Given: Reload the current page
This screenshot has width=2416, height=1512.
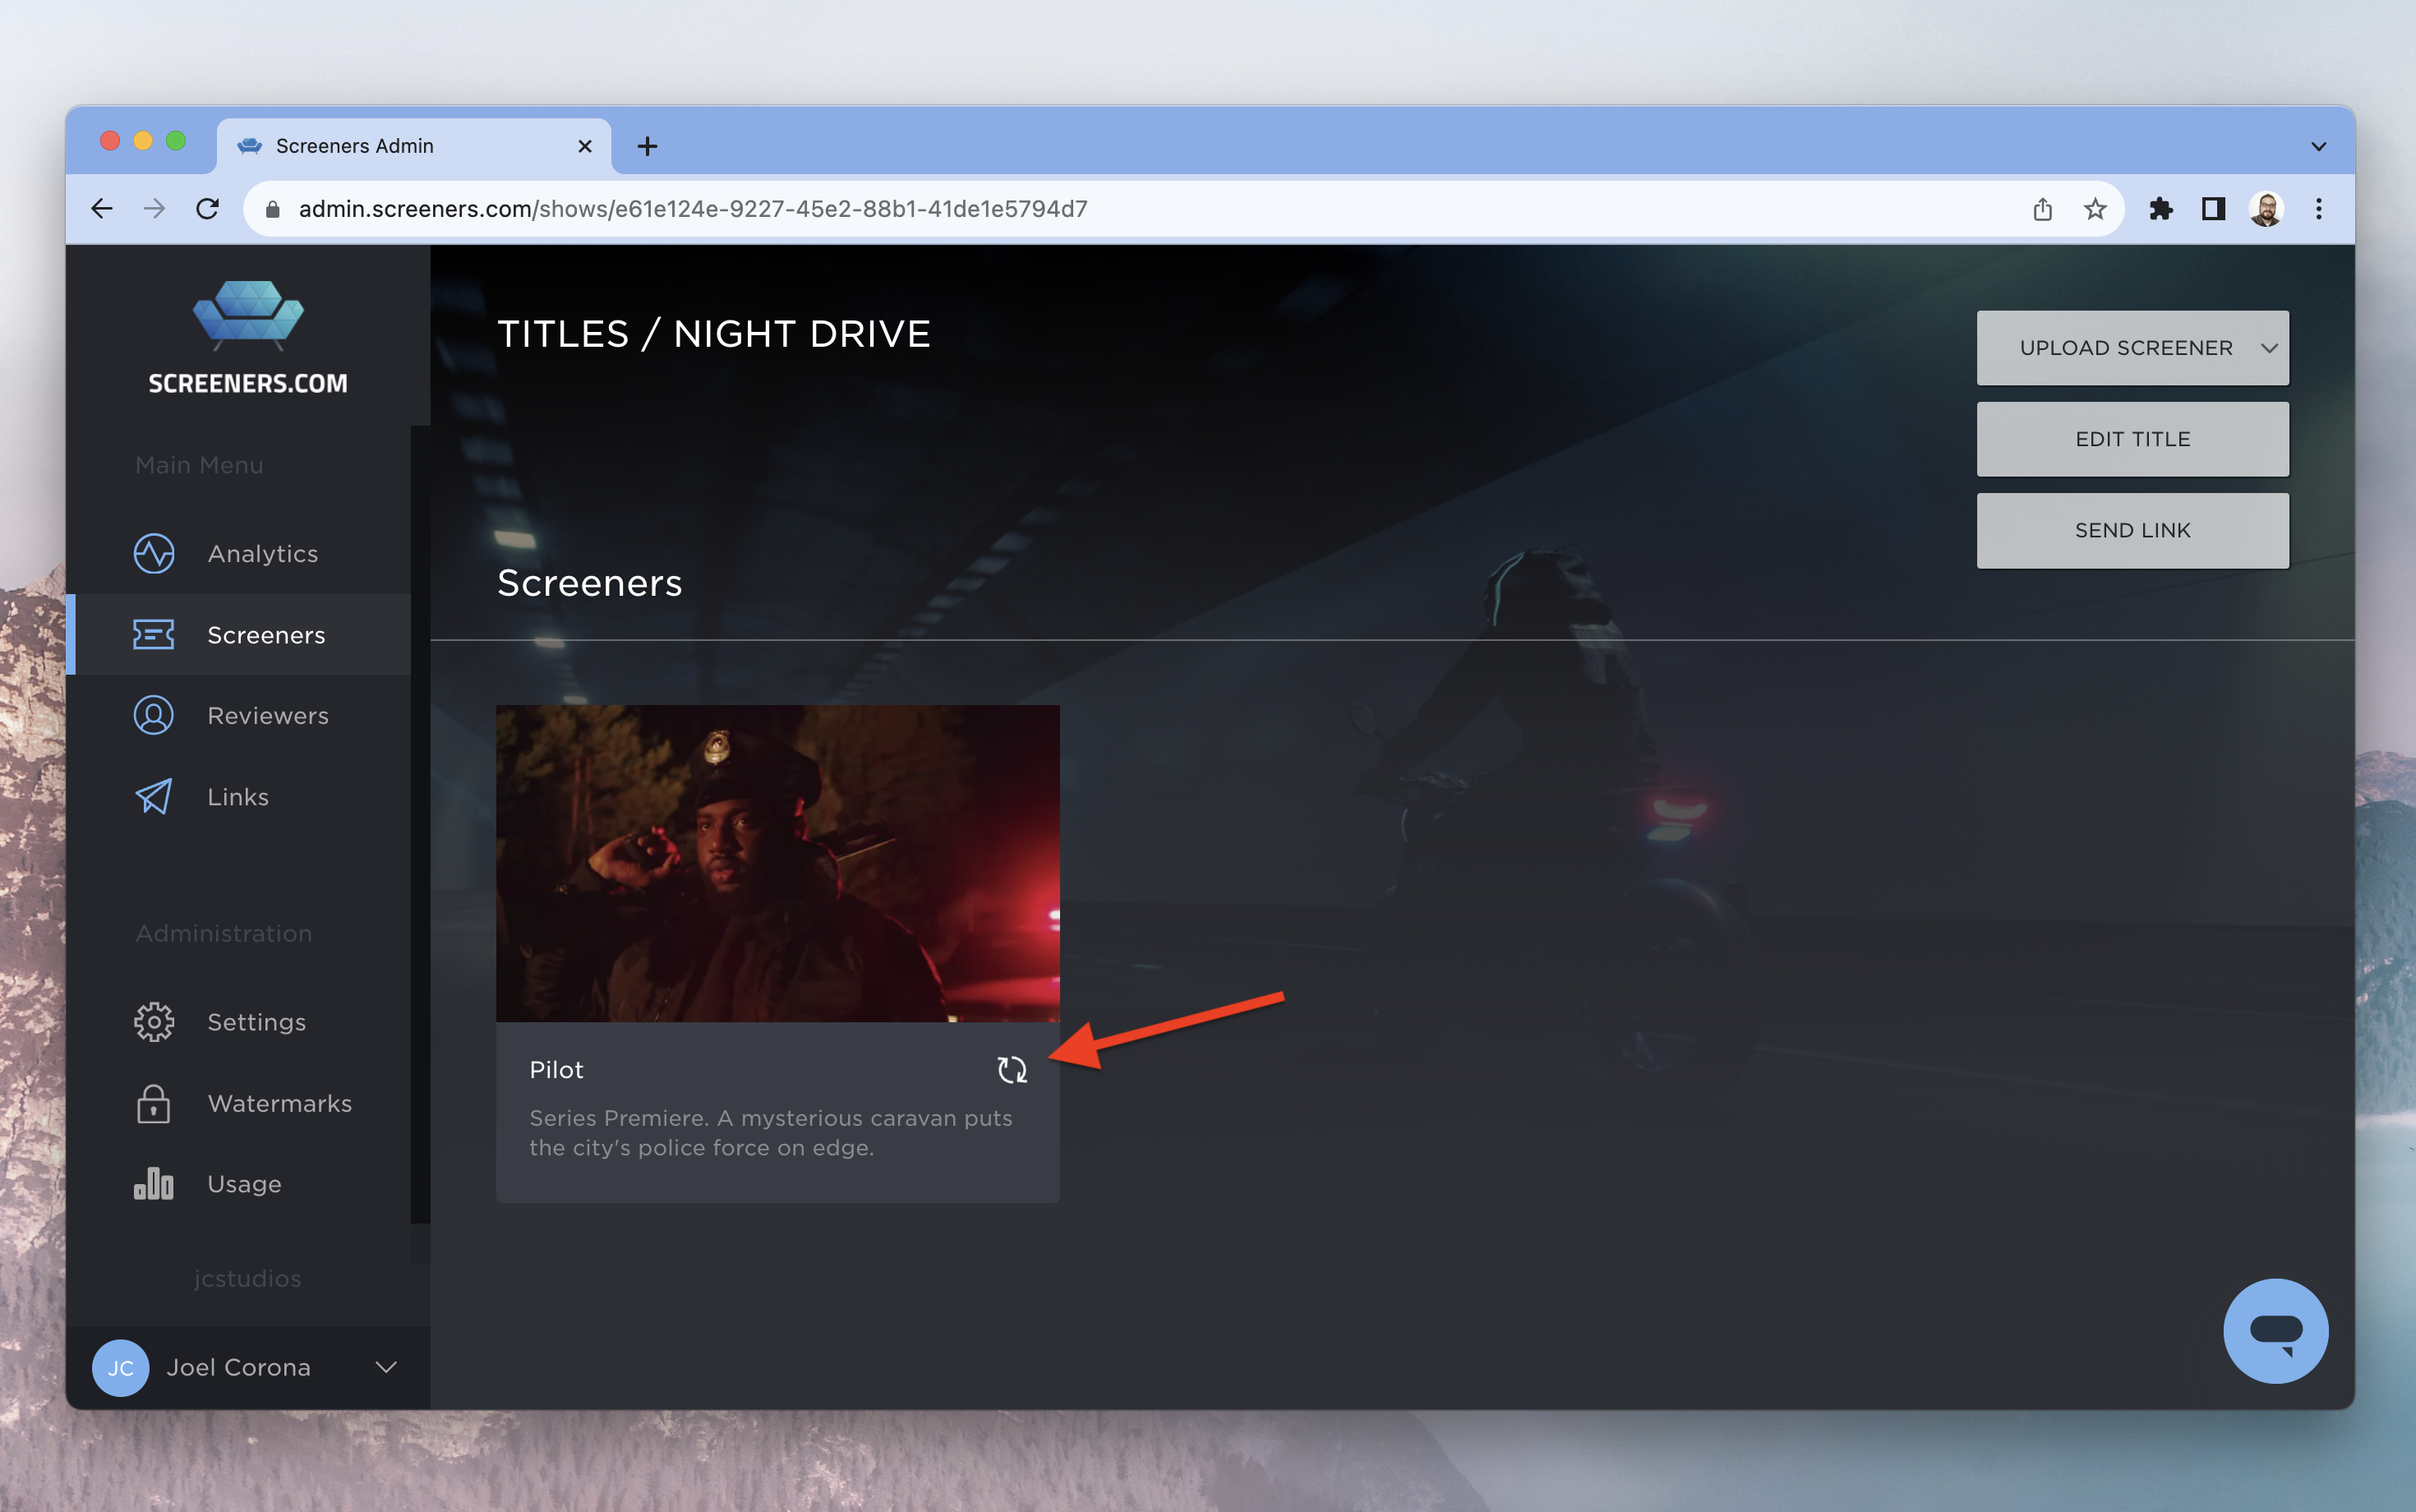Looking at the screenshot, I should pyautogui.click(x=207, y=208).
